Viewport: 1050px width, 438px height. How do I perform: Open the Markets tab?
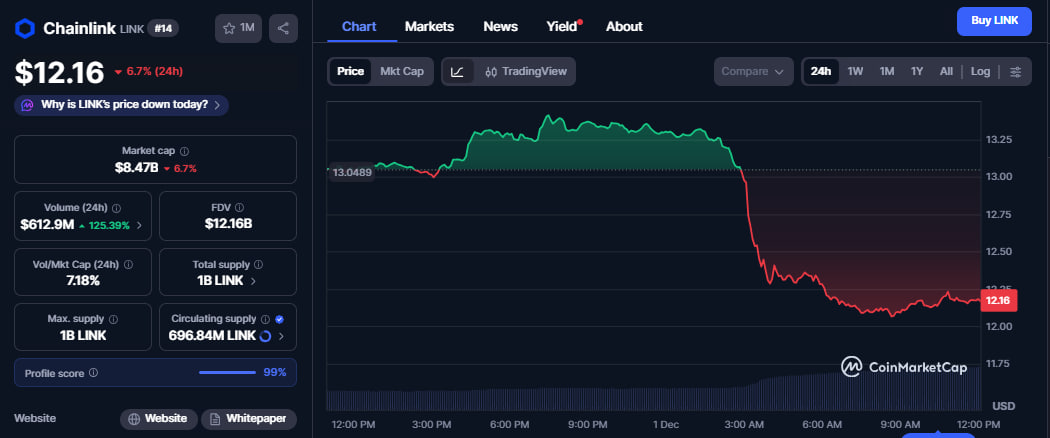point(429,27)
